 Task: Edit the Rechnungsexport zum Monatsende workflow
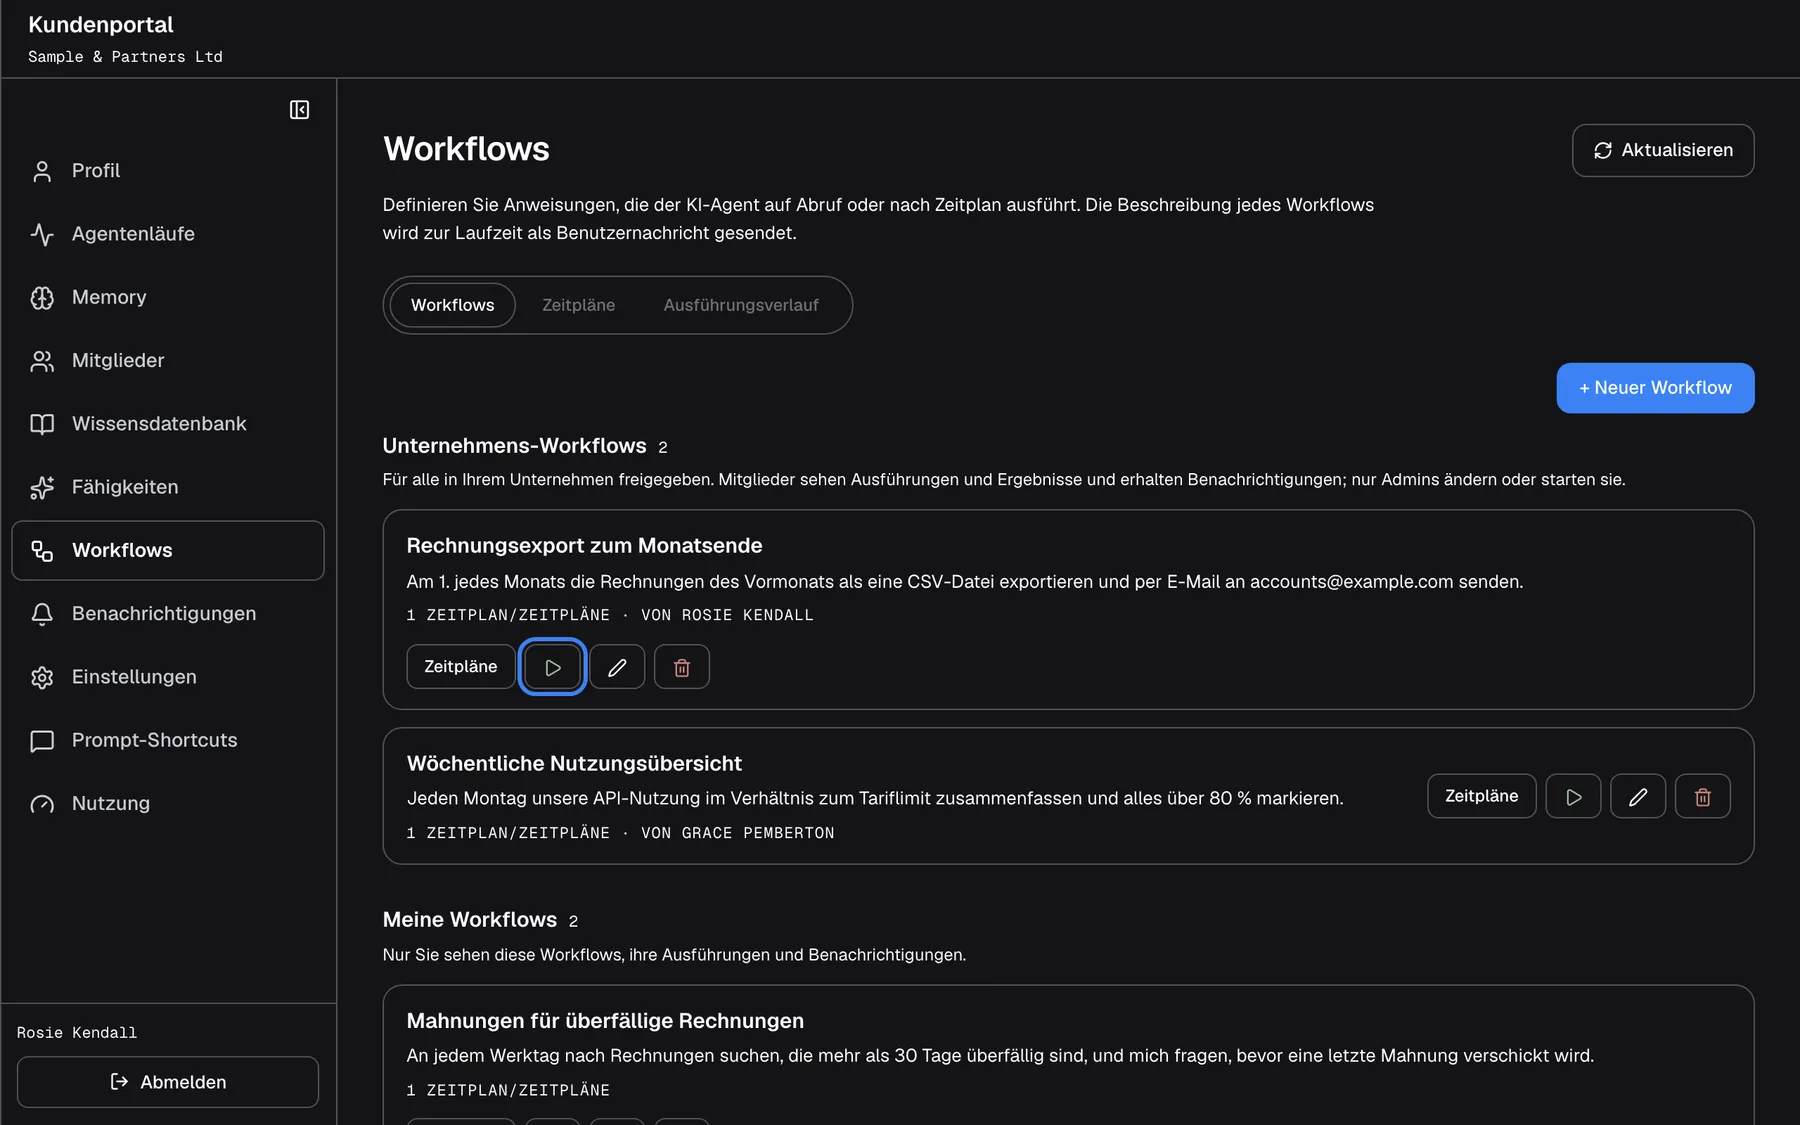point(617,667)
